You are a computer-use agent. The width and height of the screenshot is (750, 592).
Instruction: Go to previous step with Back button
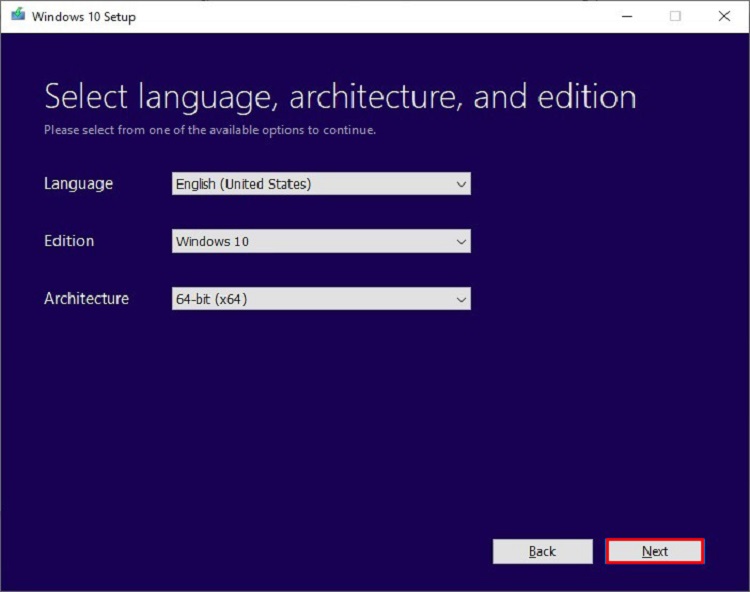click(542, 551)
